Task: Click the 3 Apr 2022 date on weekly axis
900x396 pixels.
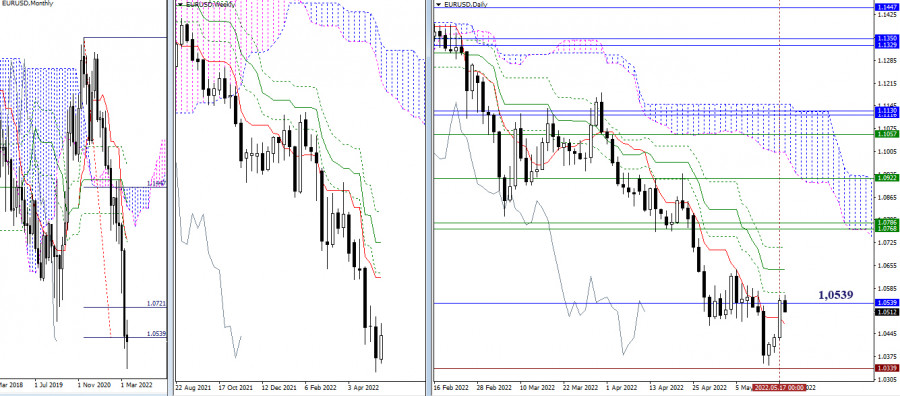Action: (x=362, y=387)
